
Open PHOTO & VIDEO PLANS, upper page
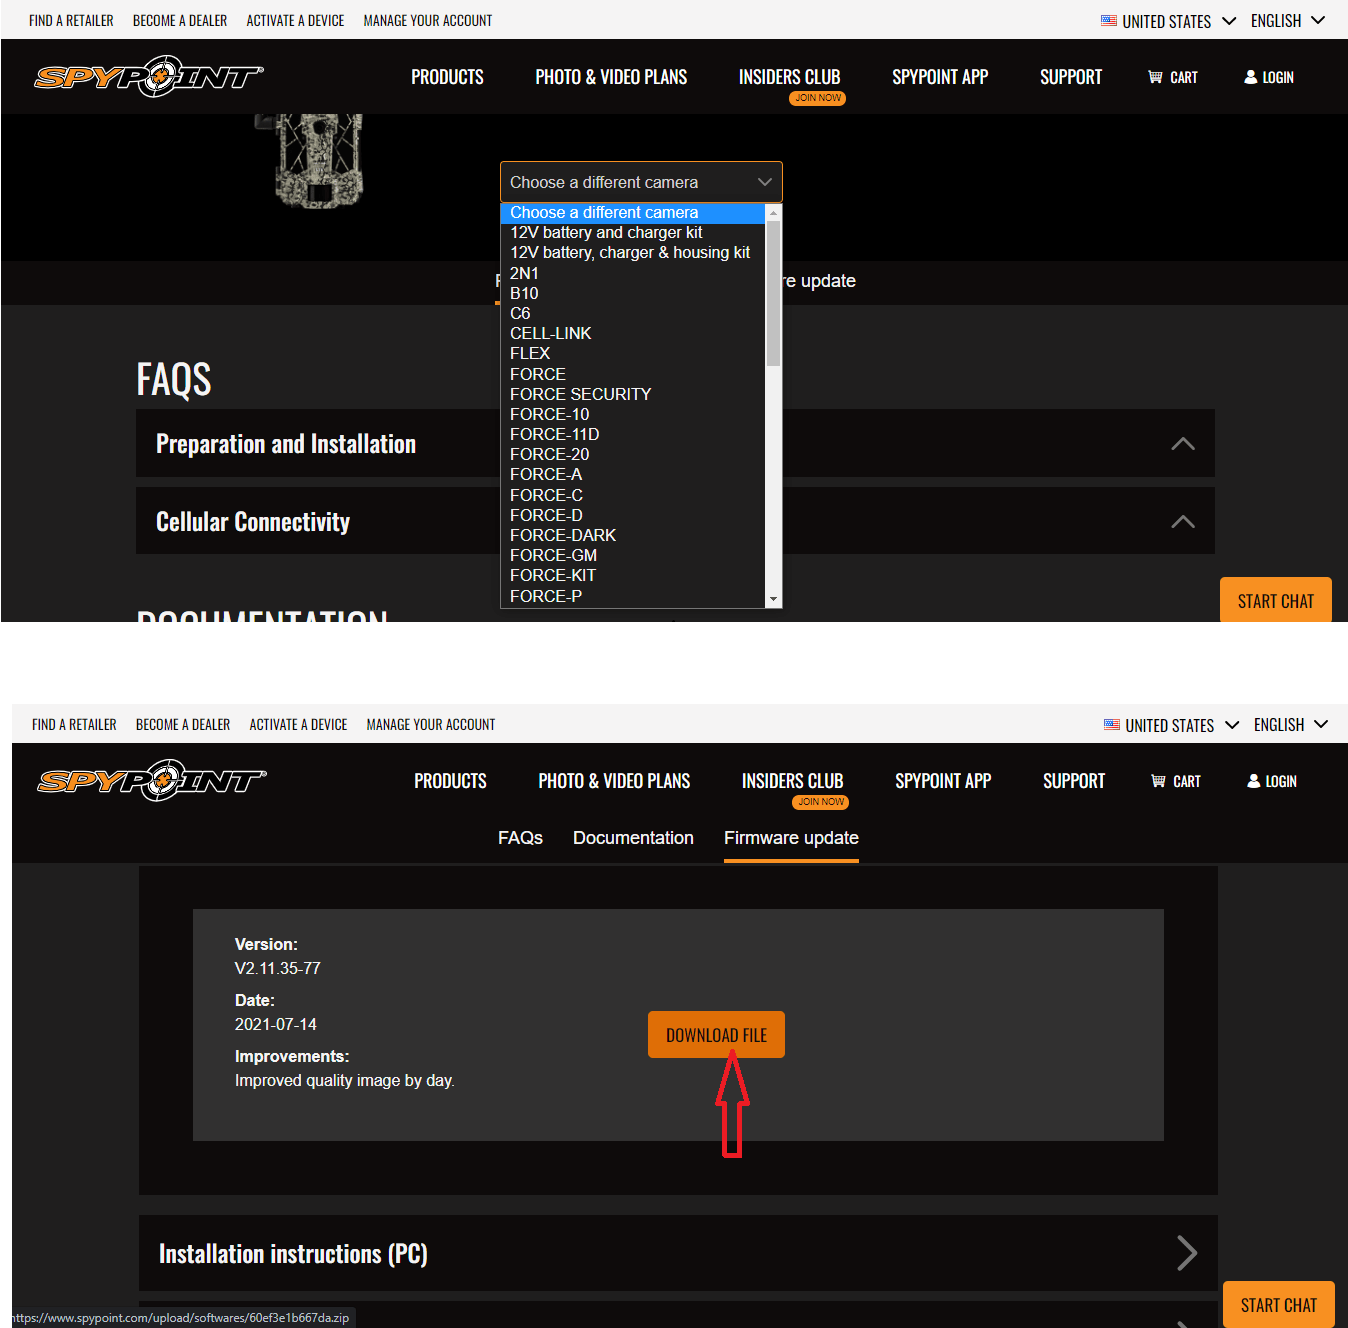611,77
